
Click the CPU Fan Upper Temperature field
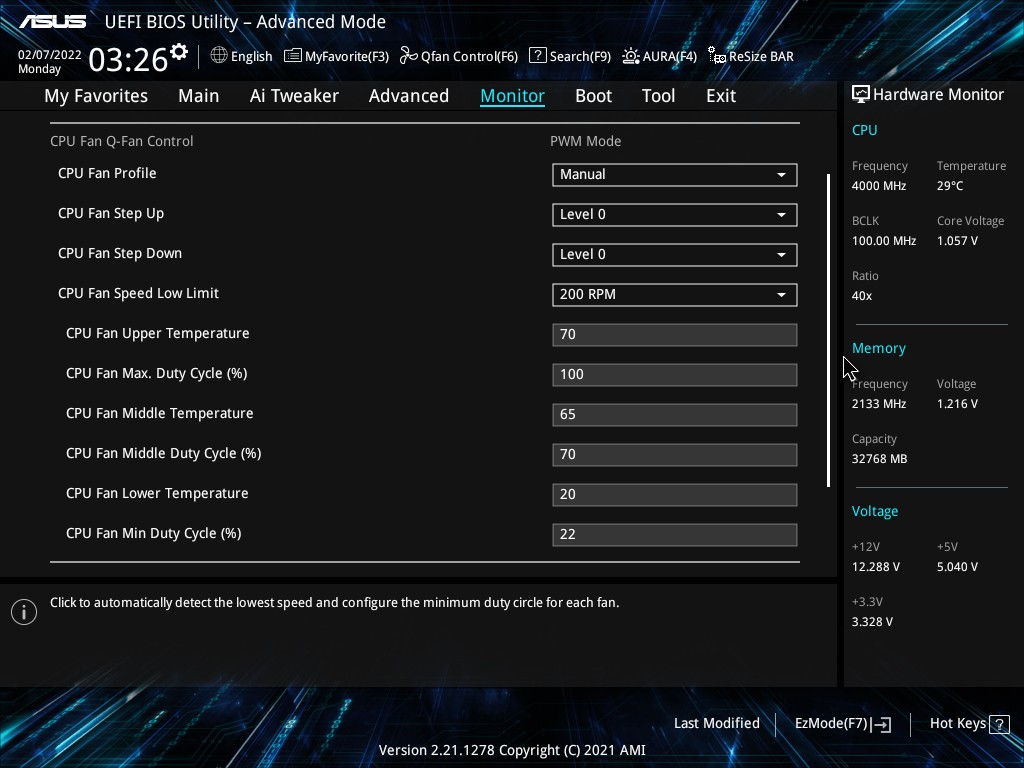(x=675, y=334)
